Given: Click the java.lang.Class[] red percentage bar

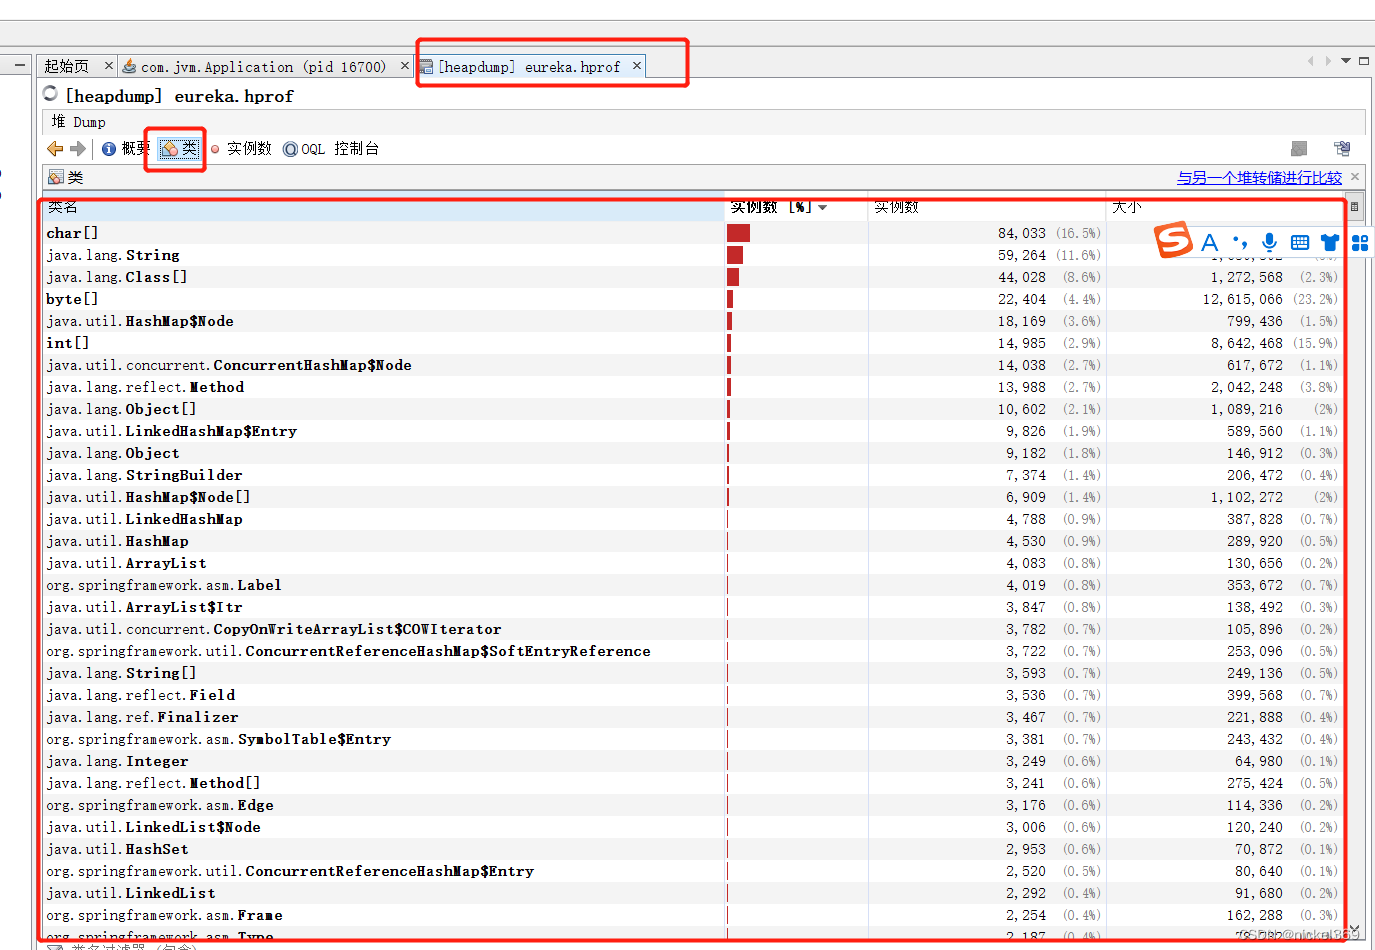Looking at the screenshot, I should [733, 277].
